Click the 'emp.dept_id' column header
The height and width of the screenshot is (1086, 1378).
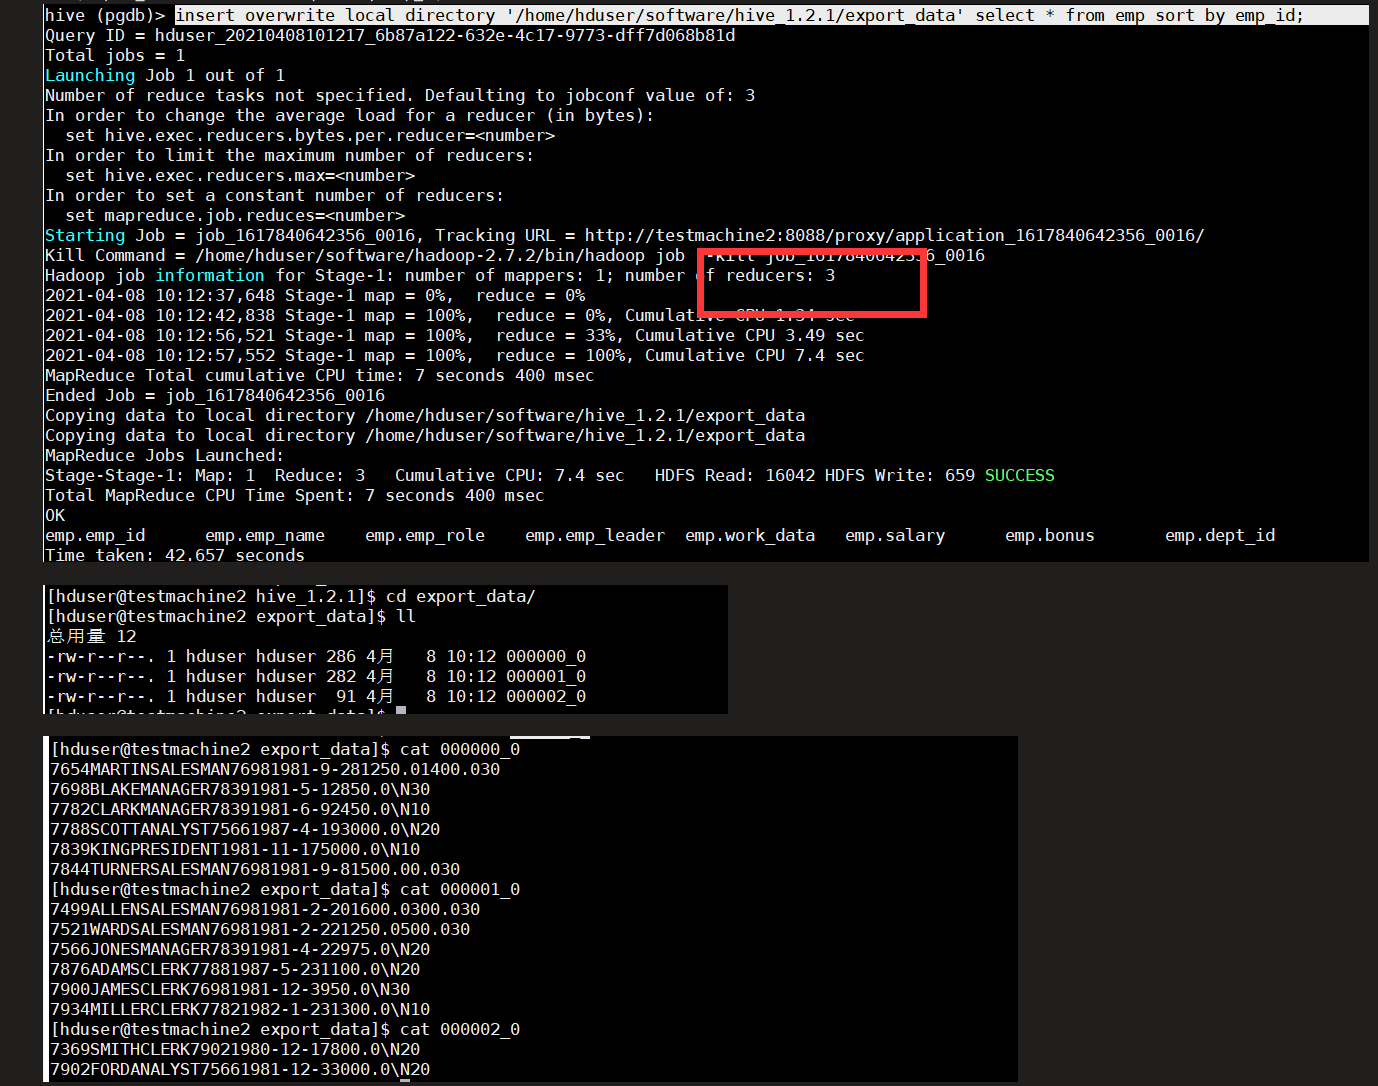[x=1220, y=535]
